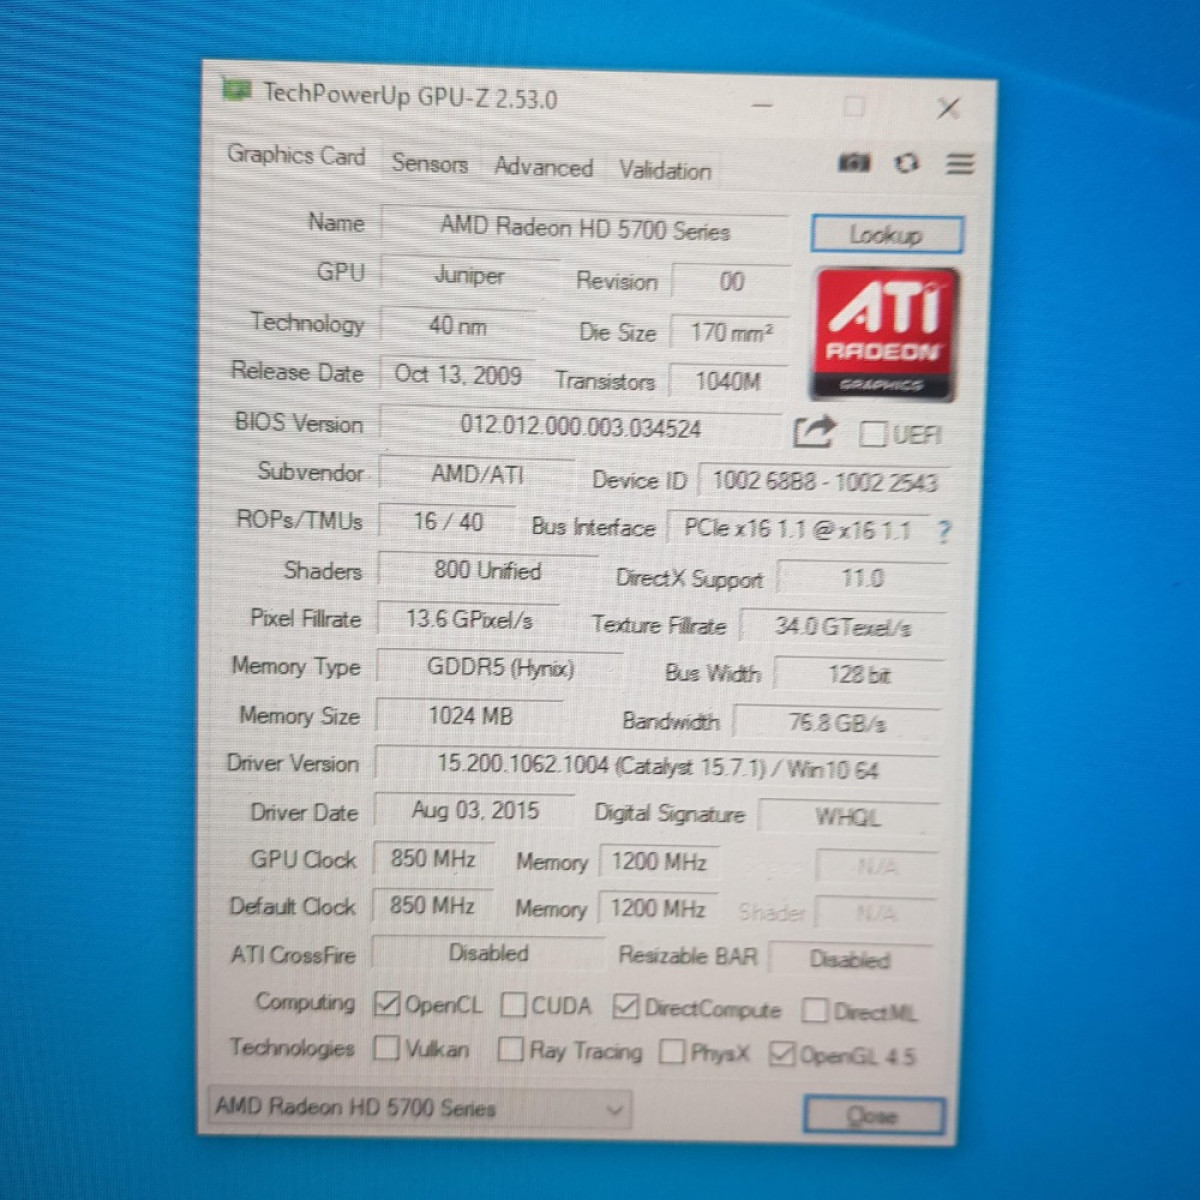Click the ATI CrossFire field showing Disabled
Screen dimensions: 1200x1200
tap(488, 953)
